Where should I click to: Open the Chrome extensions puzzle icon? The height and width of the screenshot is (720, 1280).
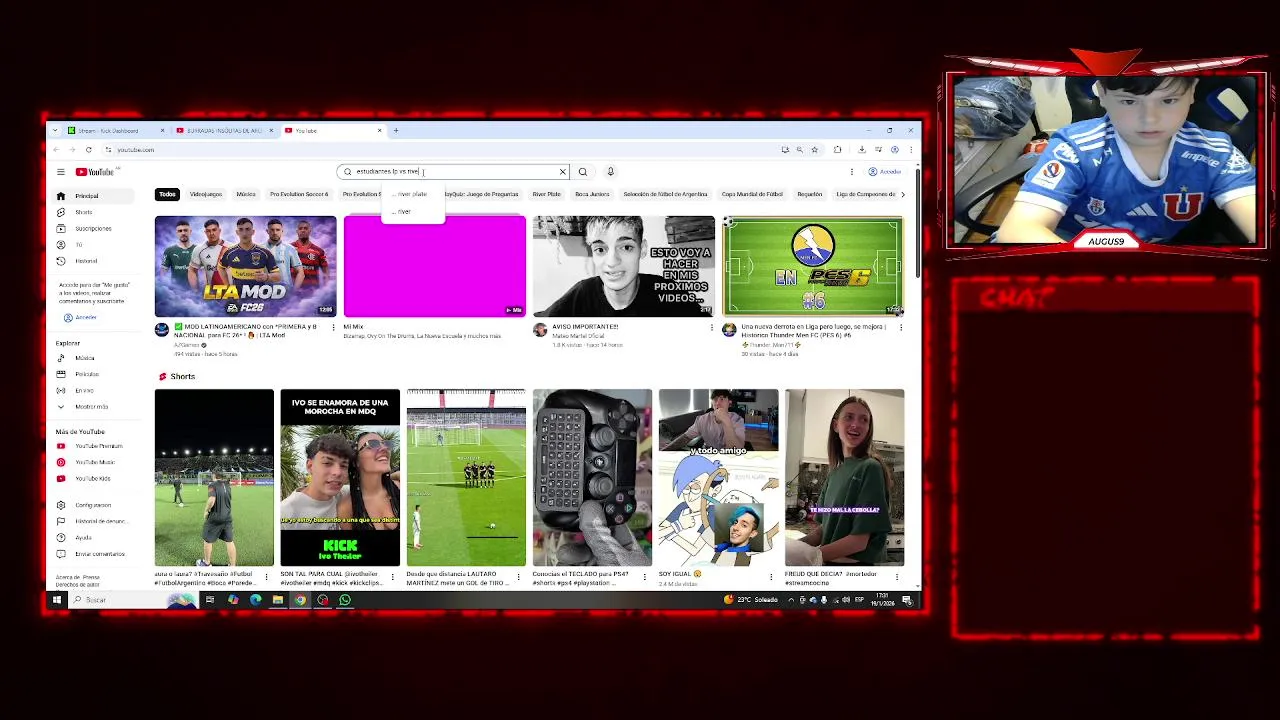(x=837, y=150)
